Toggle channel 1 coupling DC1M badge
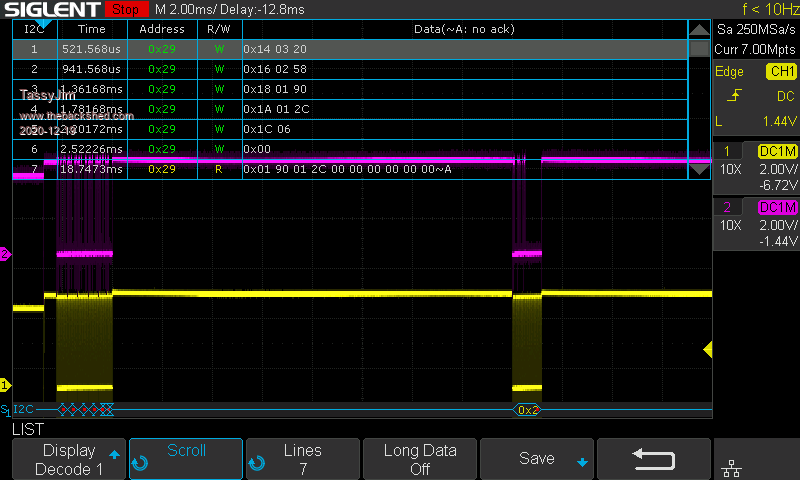 (x=777, y=151)
